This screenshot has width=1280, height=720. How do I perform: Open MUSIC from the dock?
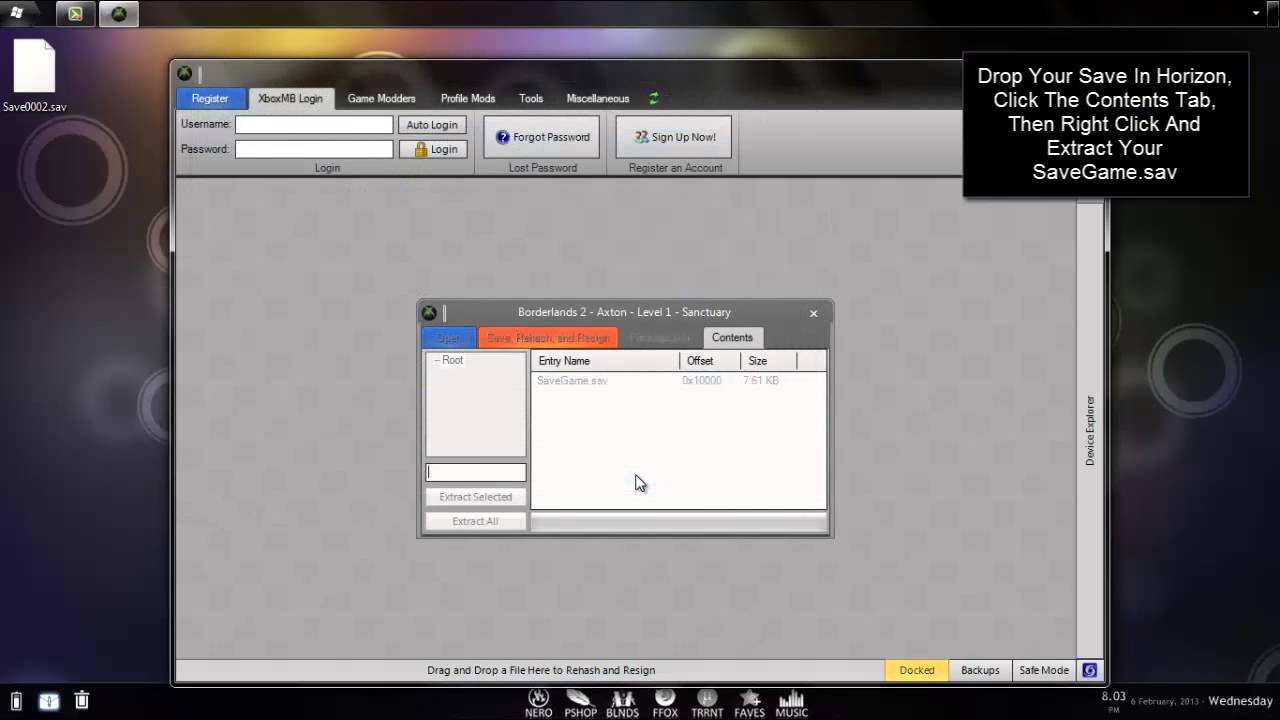coord(791,703)
